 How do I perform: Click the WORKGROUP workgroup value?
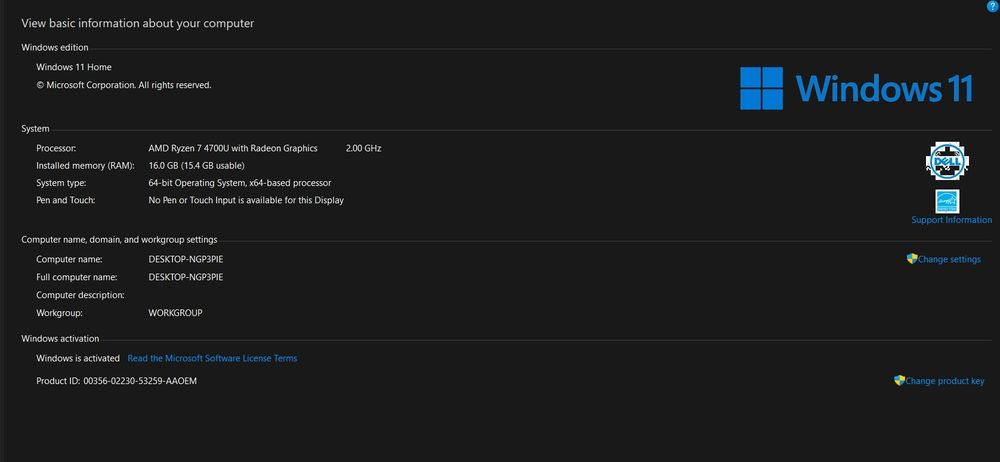pos(175,313)
